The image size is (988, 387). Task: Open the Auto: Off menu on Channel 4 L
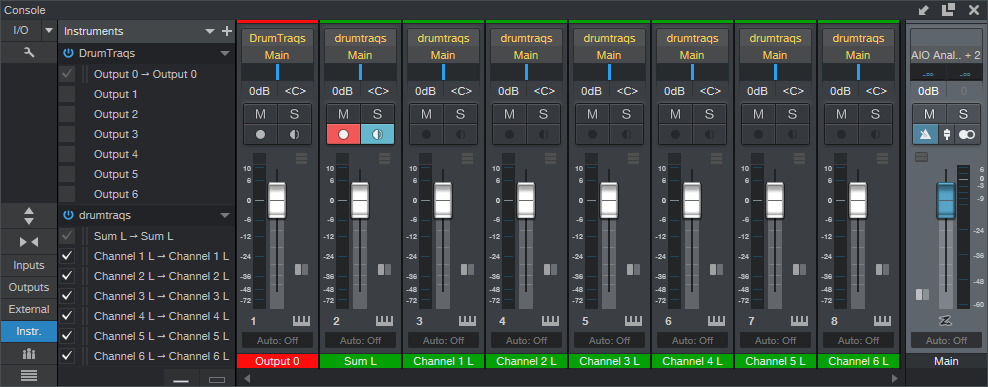(692, 340)
